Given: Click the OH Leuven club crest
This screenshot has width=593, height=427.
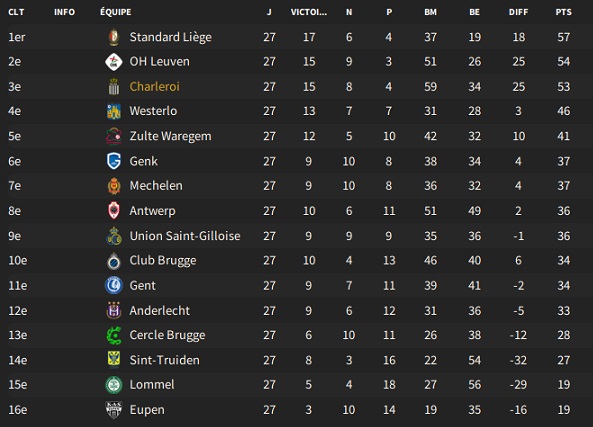Looking at the screenshot, I should 114,62.
